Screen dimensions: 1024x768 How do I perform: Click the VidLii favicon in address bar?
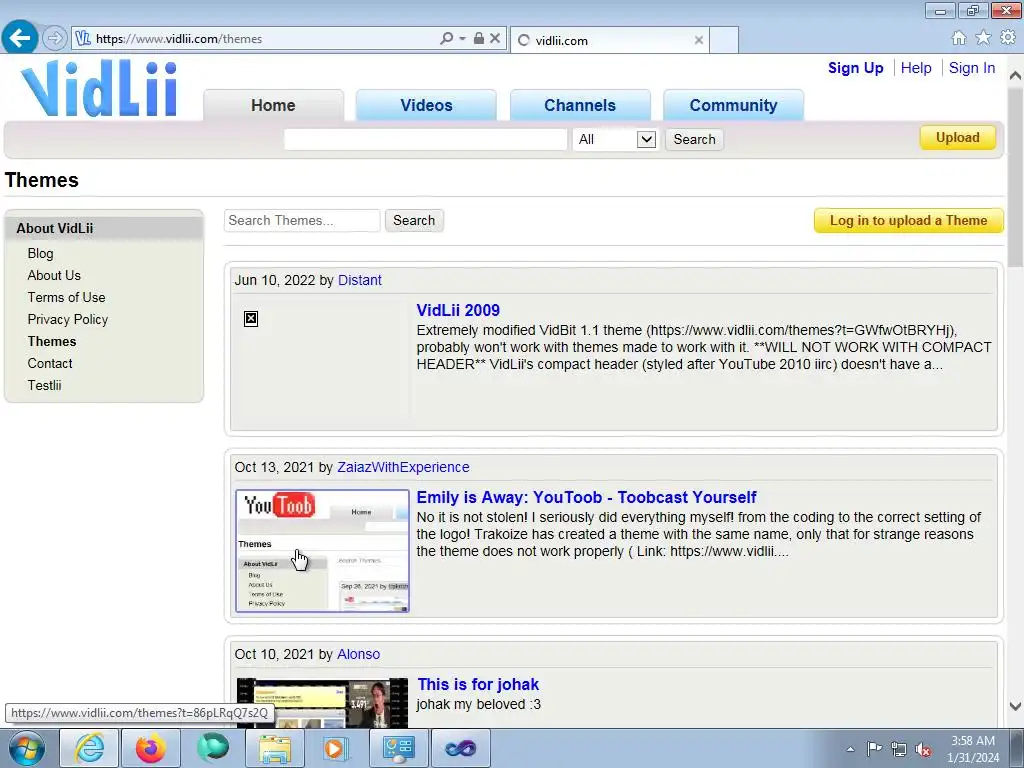pos(83,39)
